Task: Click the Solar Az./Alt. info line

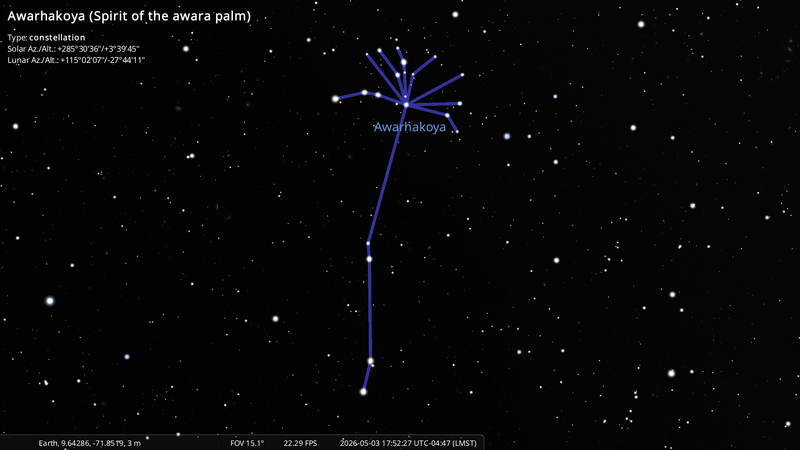Action: [x=73, y=49]
